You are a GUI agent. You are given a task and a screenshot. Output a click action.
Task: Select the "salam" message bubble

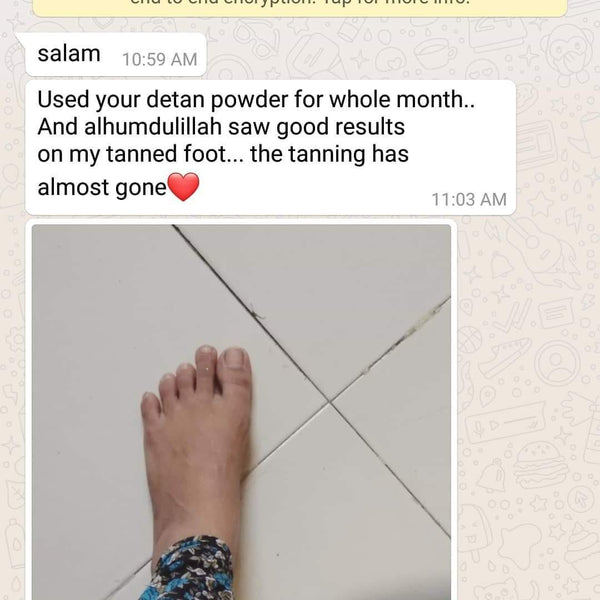pos(116,54)
